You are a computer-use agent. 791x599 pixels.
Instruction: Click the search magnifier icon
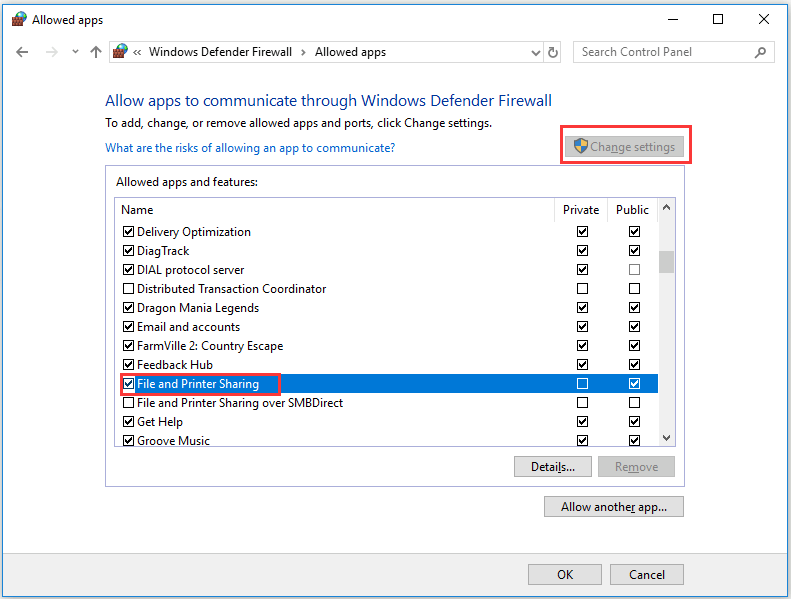[x=761, y=52]
